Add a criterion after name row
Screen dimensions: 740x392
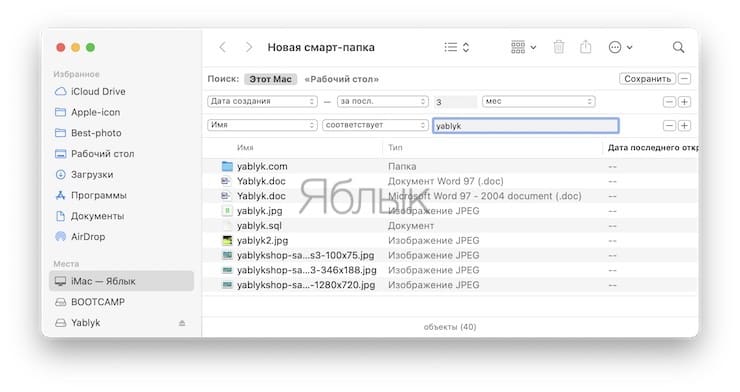point(684,125)
